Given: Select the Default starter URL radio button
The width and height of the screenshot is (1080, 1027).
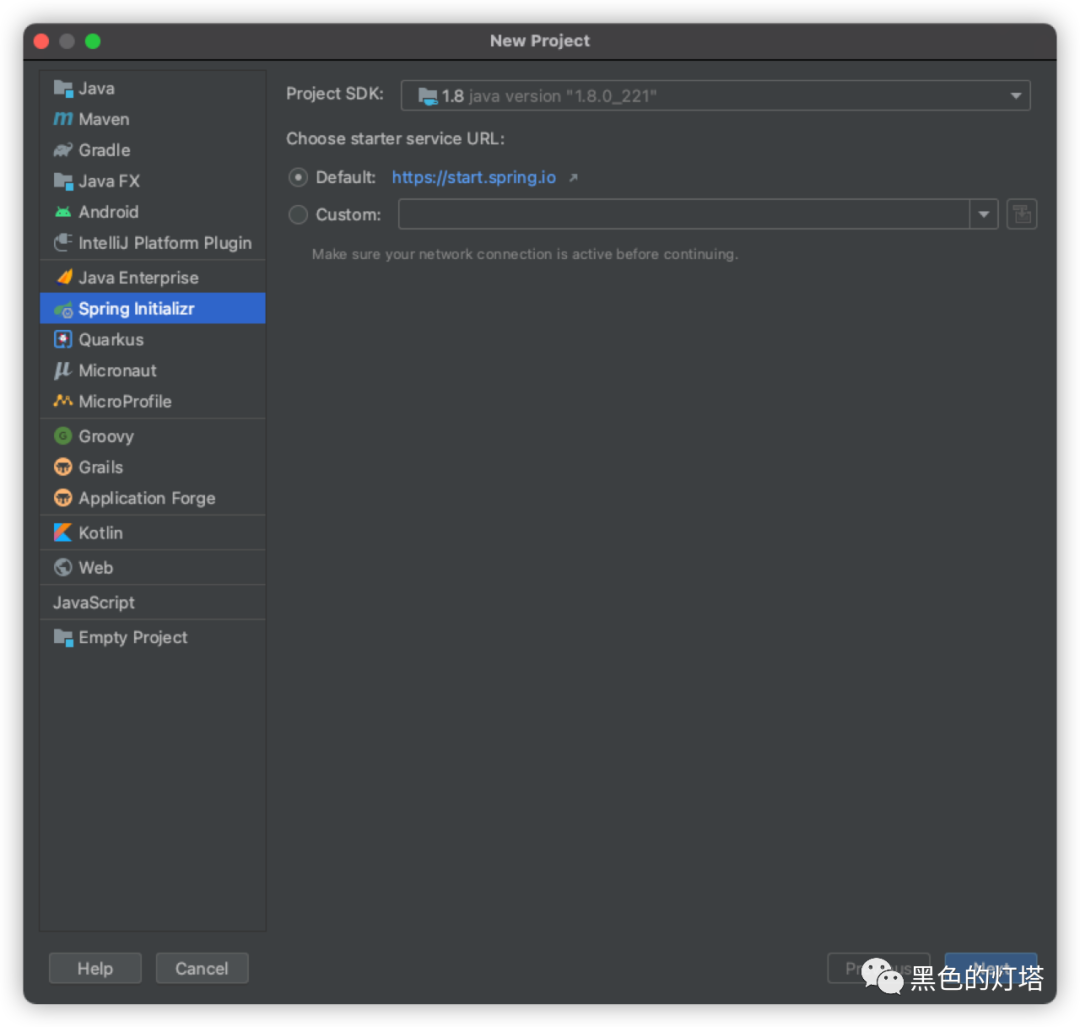Looking at the screenshot, I should pos(298,178).
